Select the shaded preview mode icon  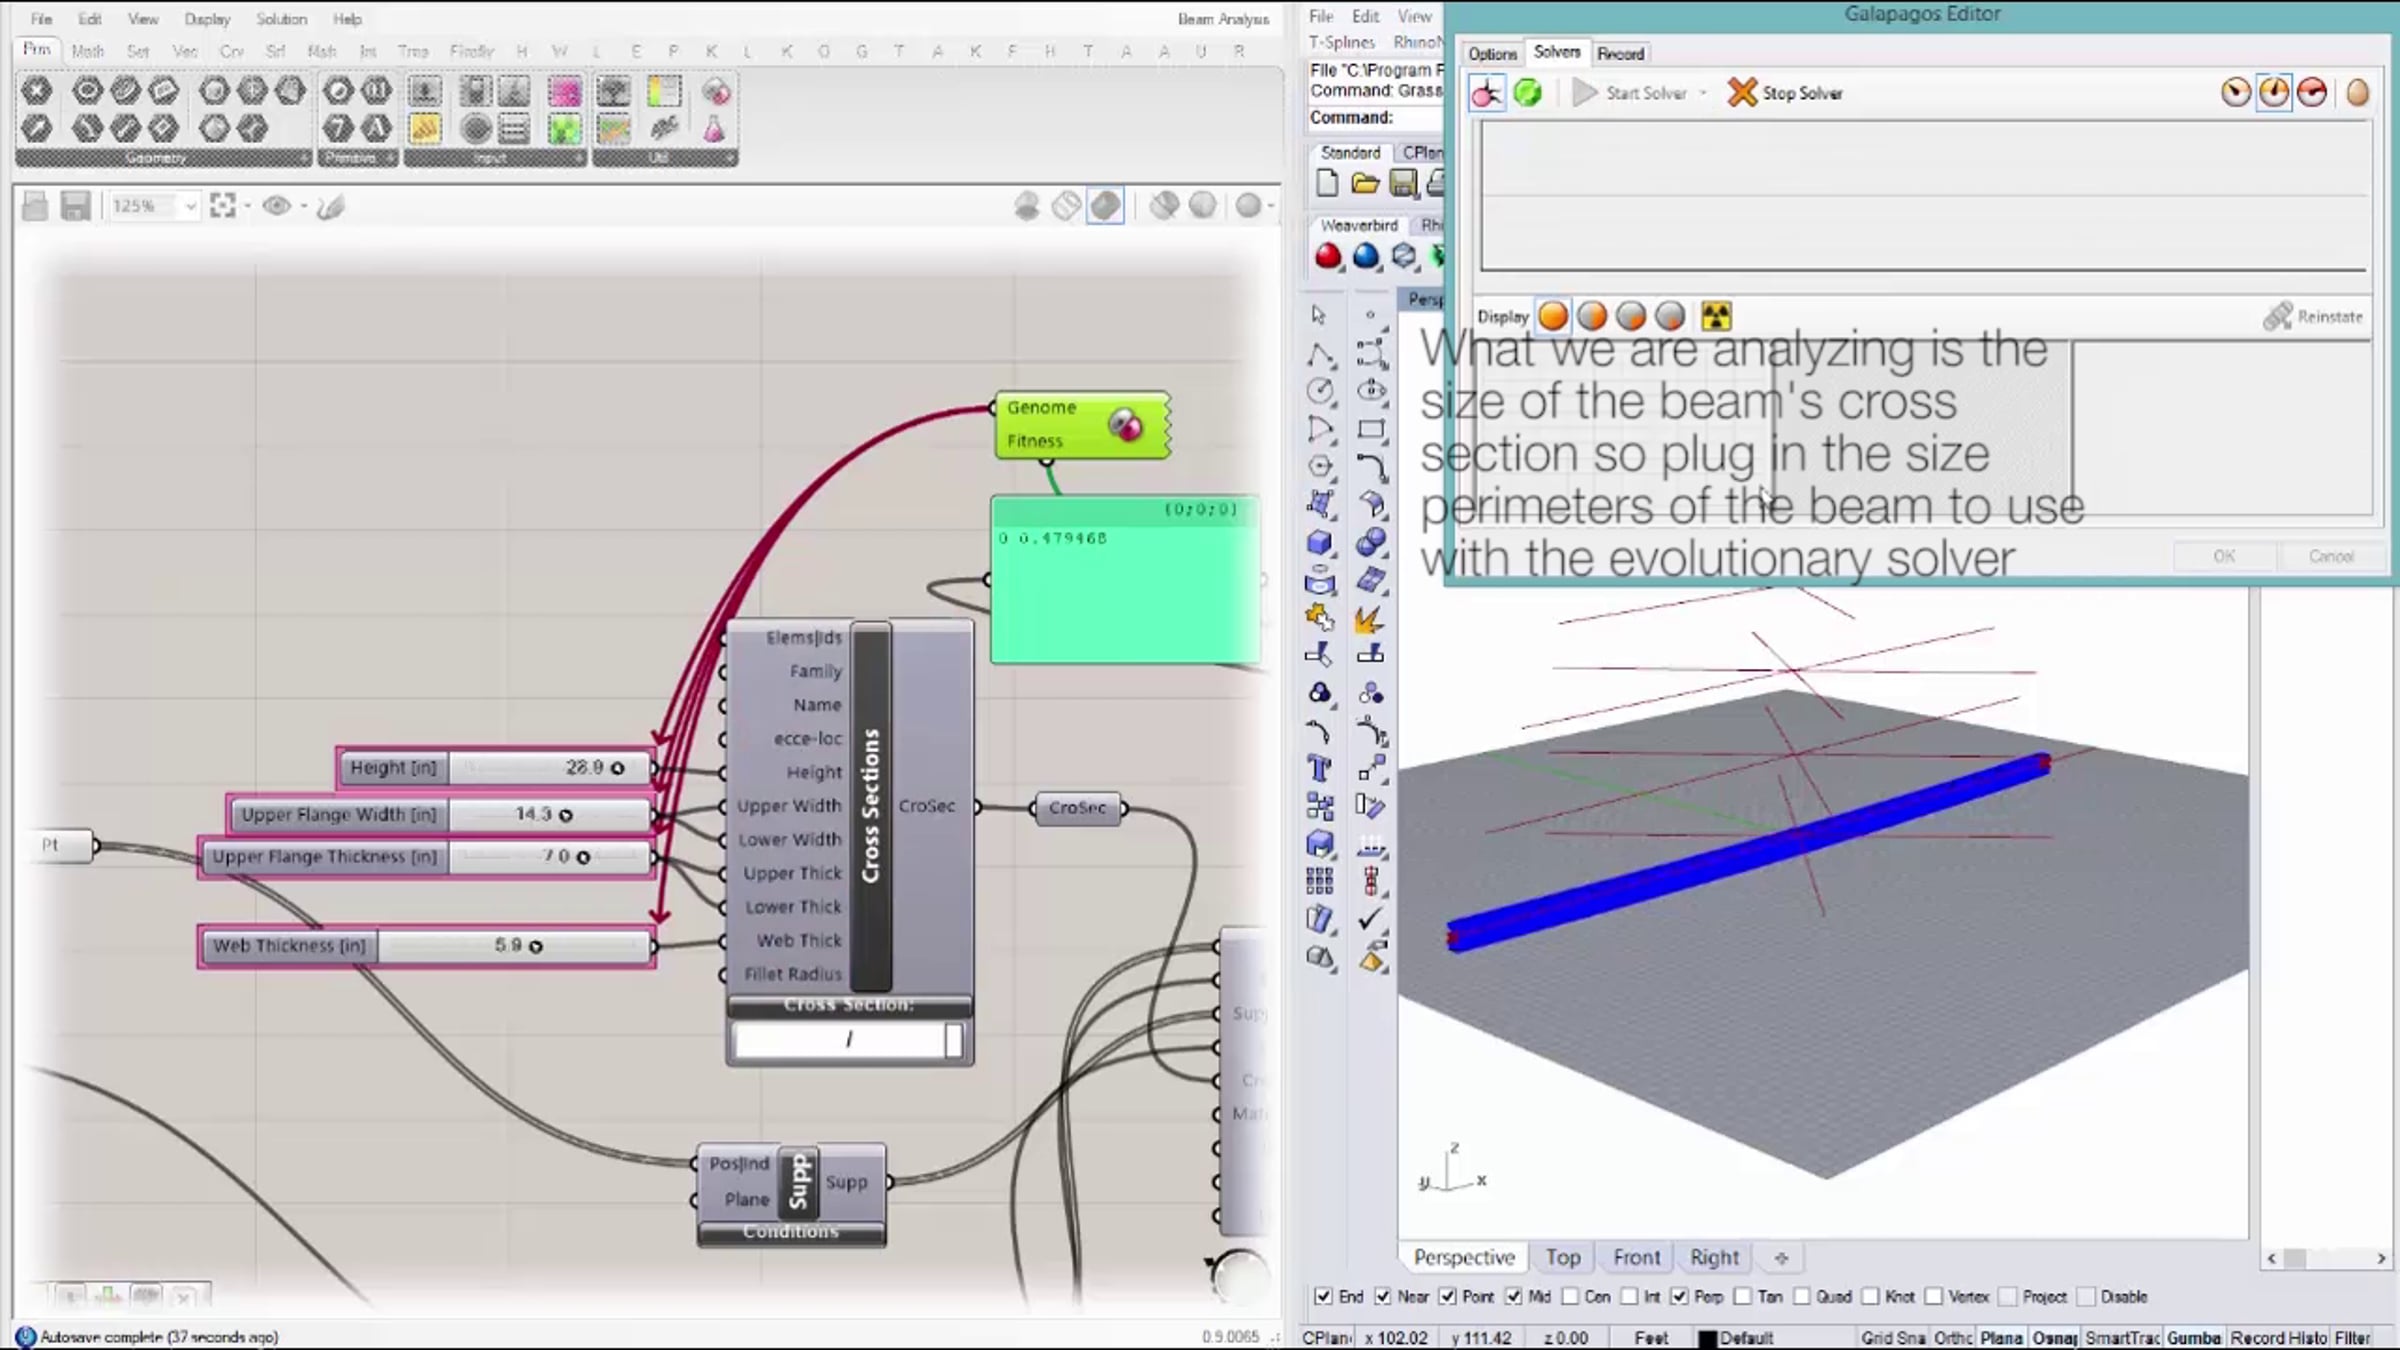pyautogui.click(x=1105, y=206)
